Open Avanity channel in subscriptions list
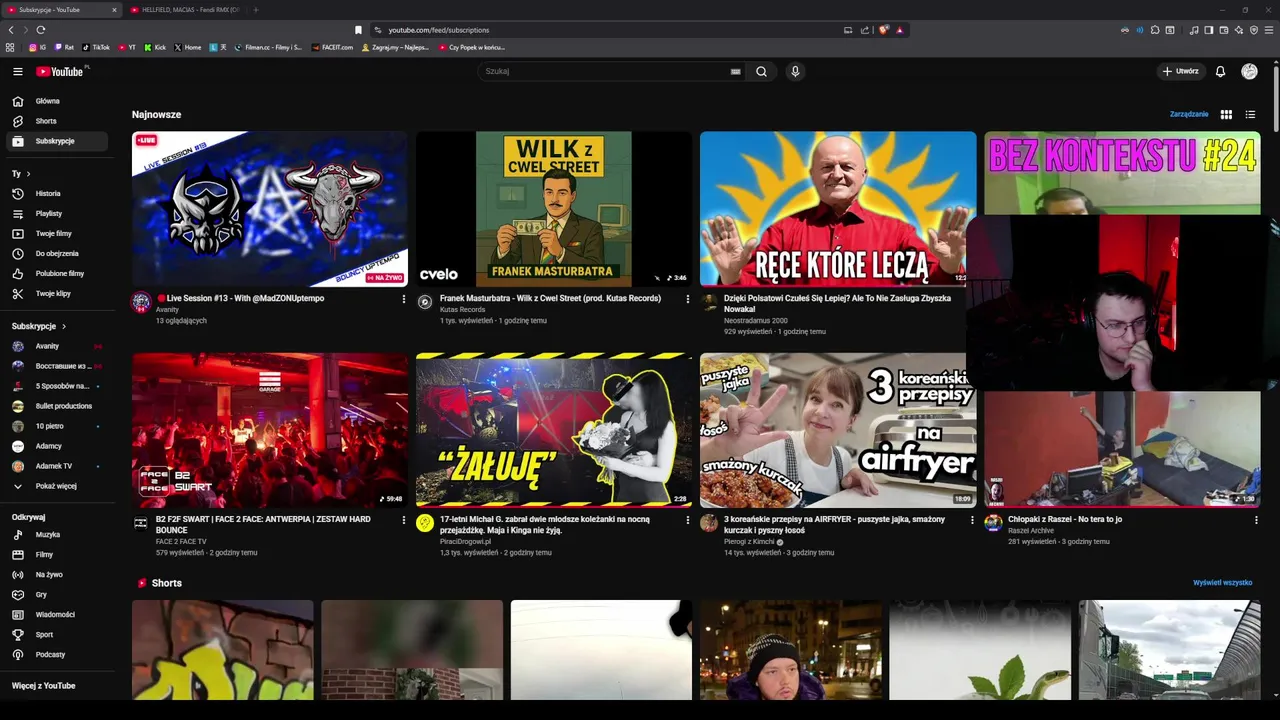 58,346
